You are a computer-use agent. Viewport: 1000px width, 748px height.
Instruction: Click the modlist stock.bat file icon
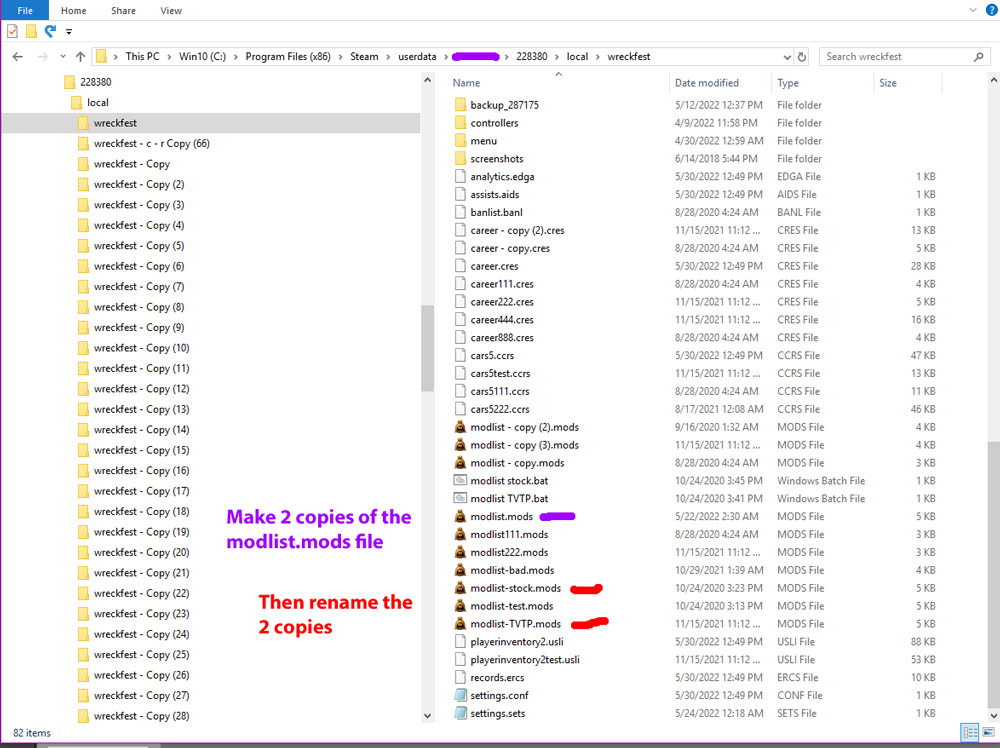pos(460,480)
